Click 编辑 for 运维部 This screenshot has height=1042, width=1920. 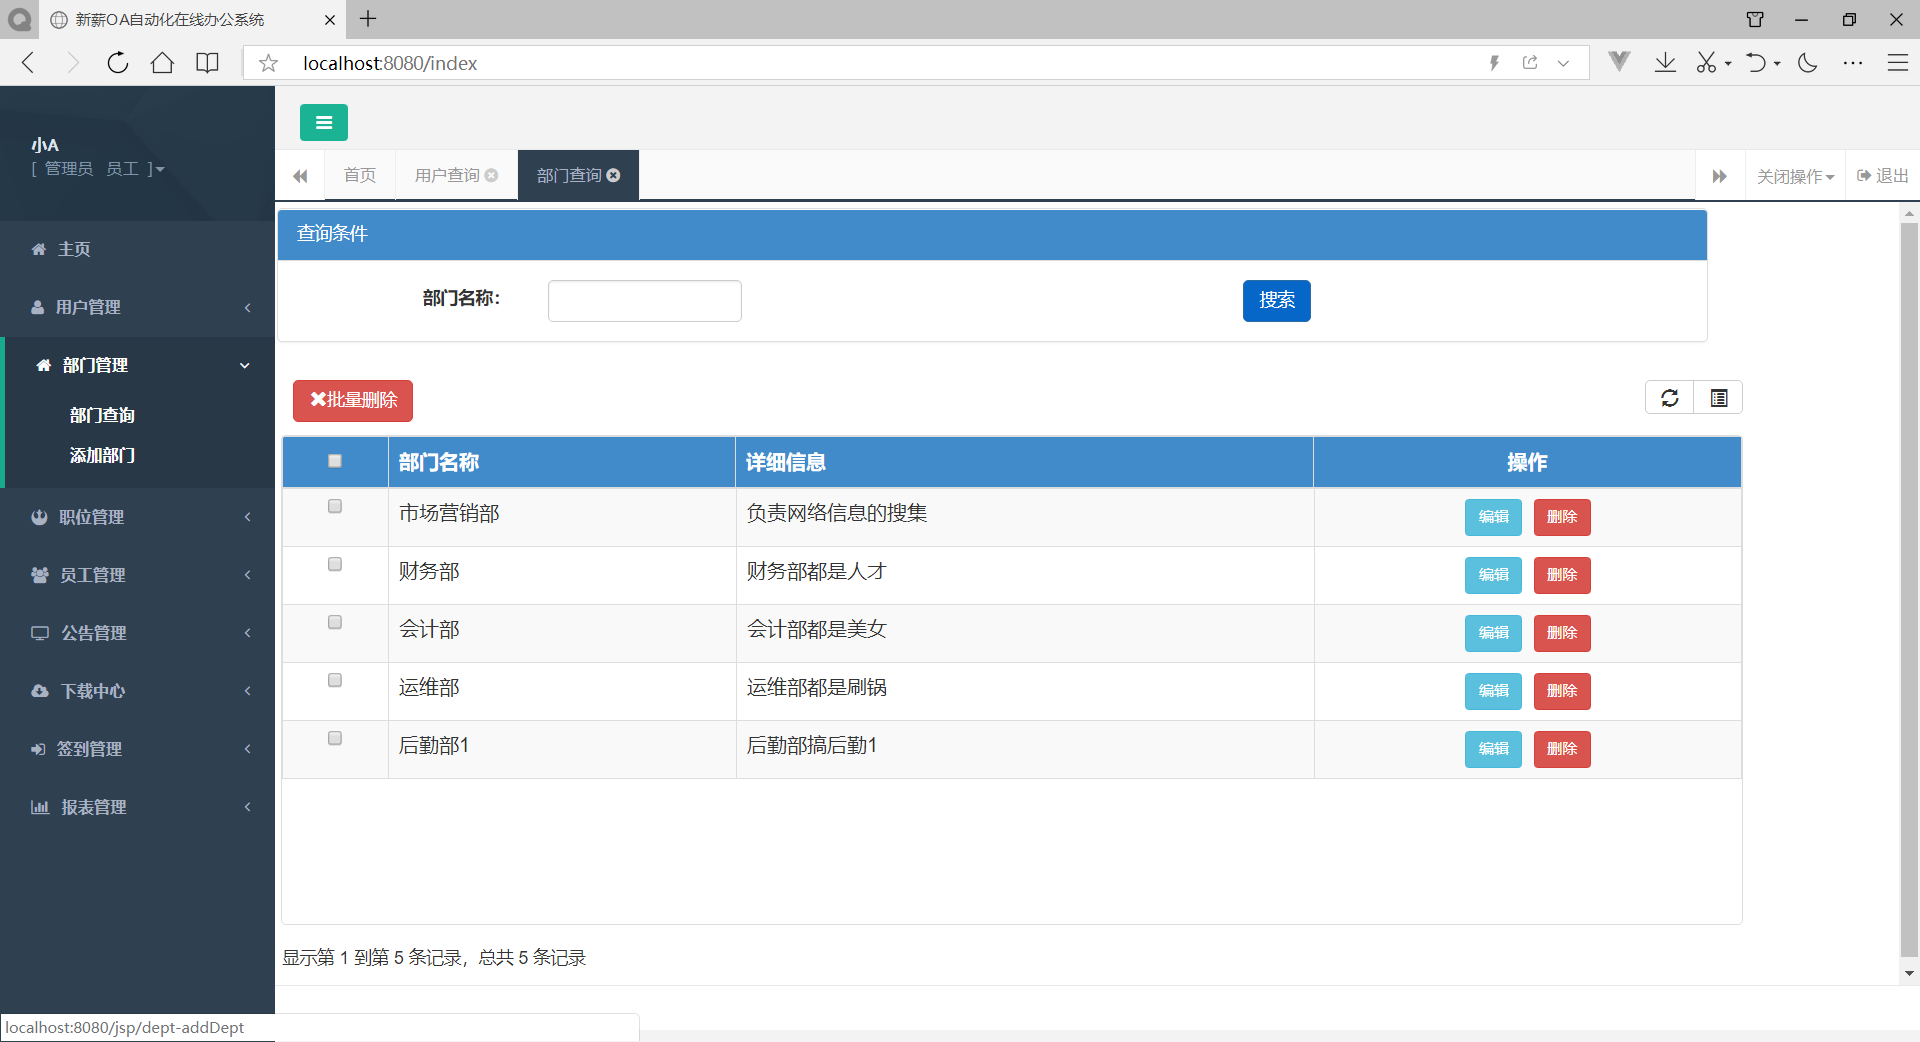[x=1493, y=691]
